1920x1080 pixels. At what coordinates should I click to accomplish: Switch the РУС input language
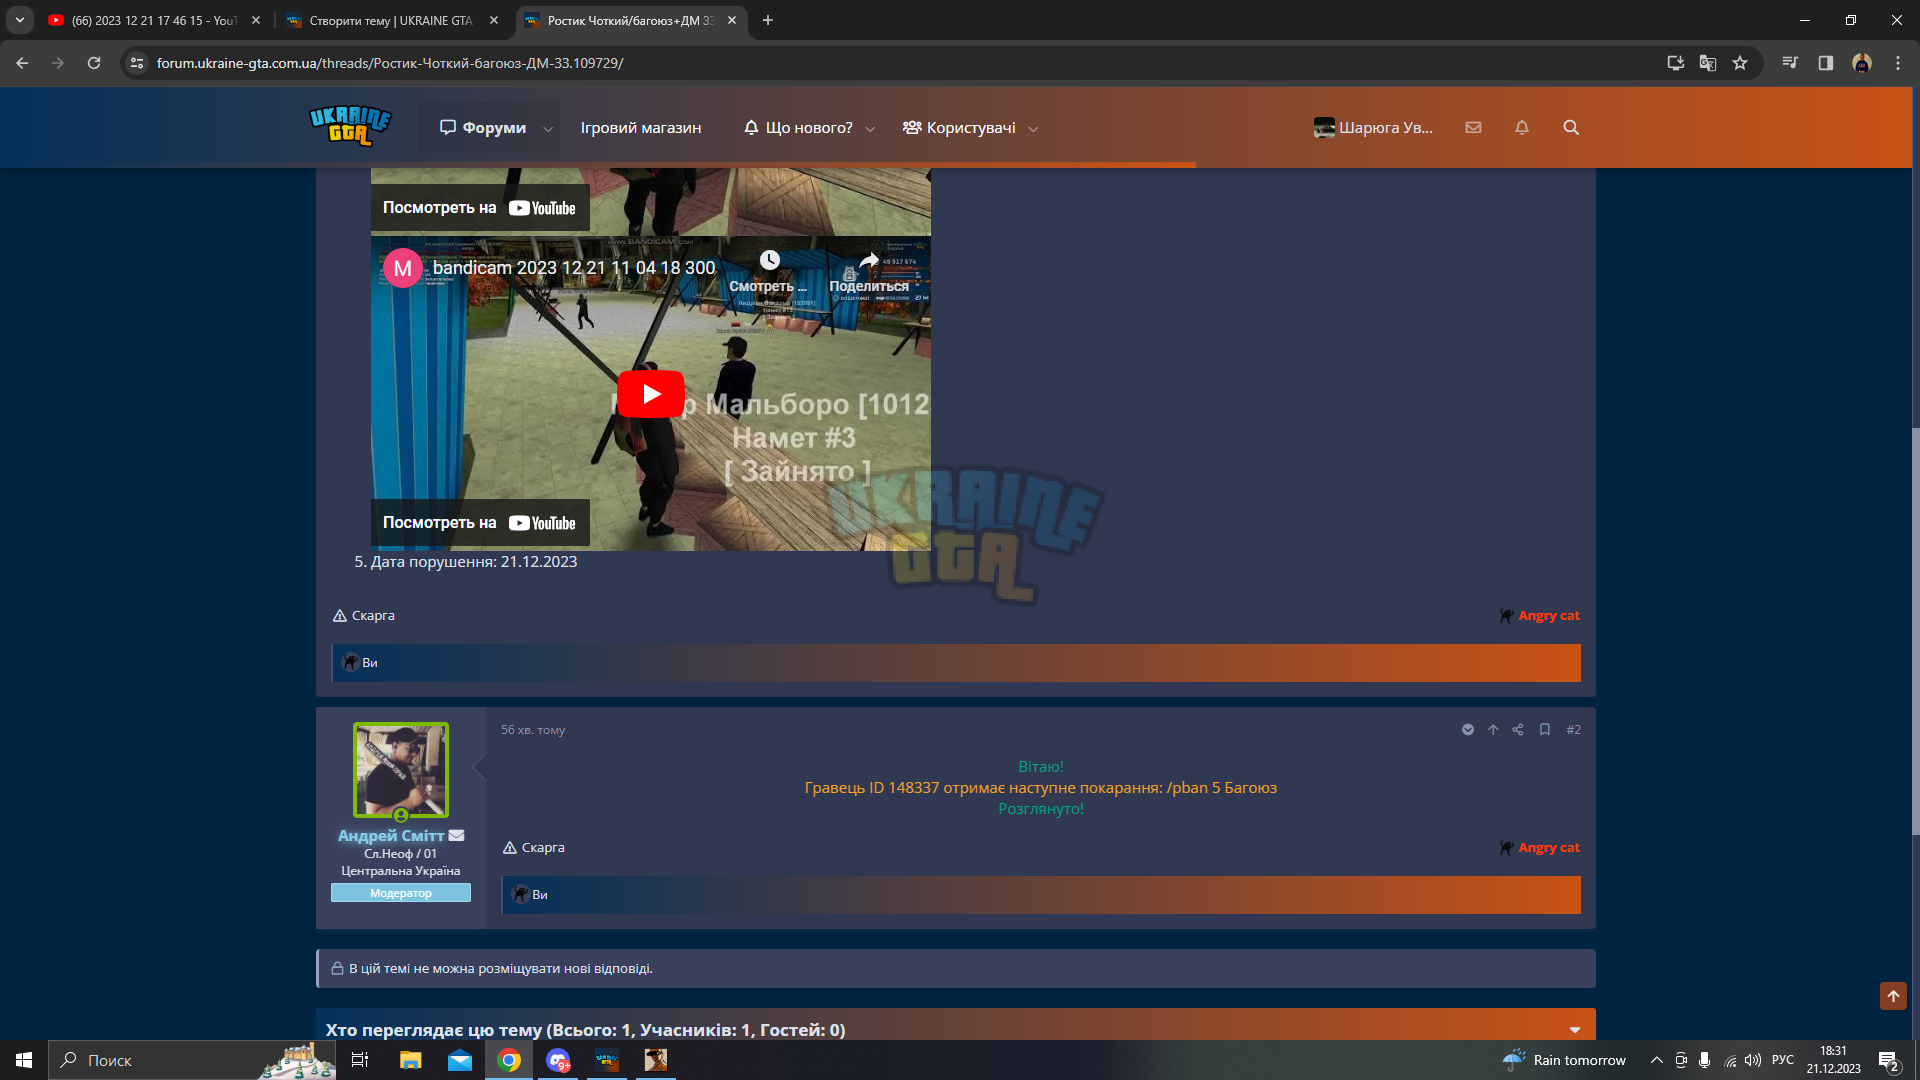pyautogui.click(x=1783, y=1060)
